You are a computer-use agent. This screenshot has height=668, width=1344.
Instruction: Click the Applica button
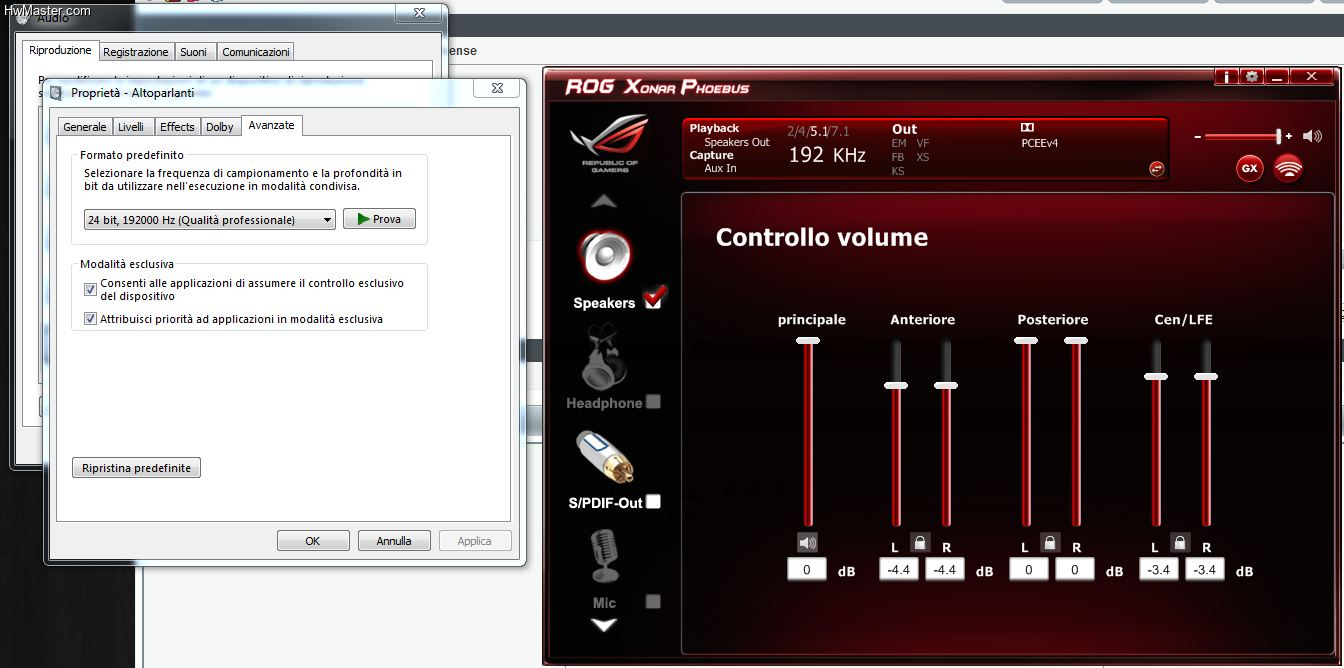pyautogui.click(x=475, y=541)
